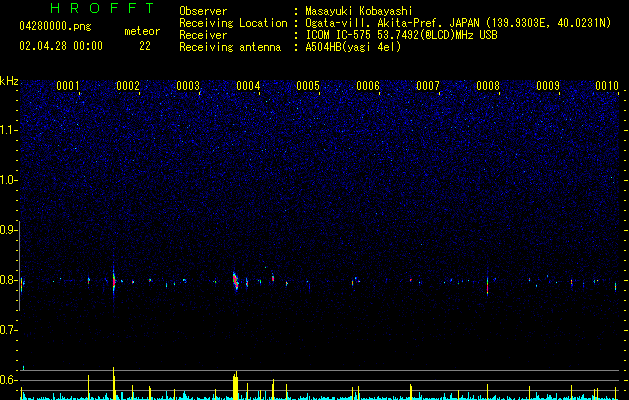Click the observer name Masayuki Kobayashi
This screenshot has height=400, width=629.
pyautogui.click(x=359, y=11)
